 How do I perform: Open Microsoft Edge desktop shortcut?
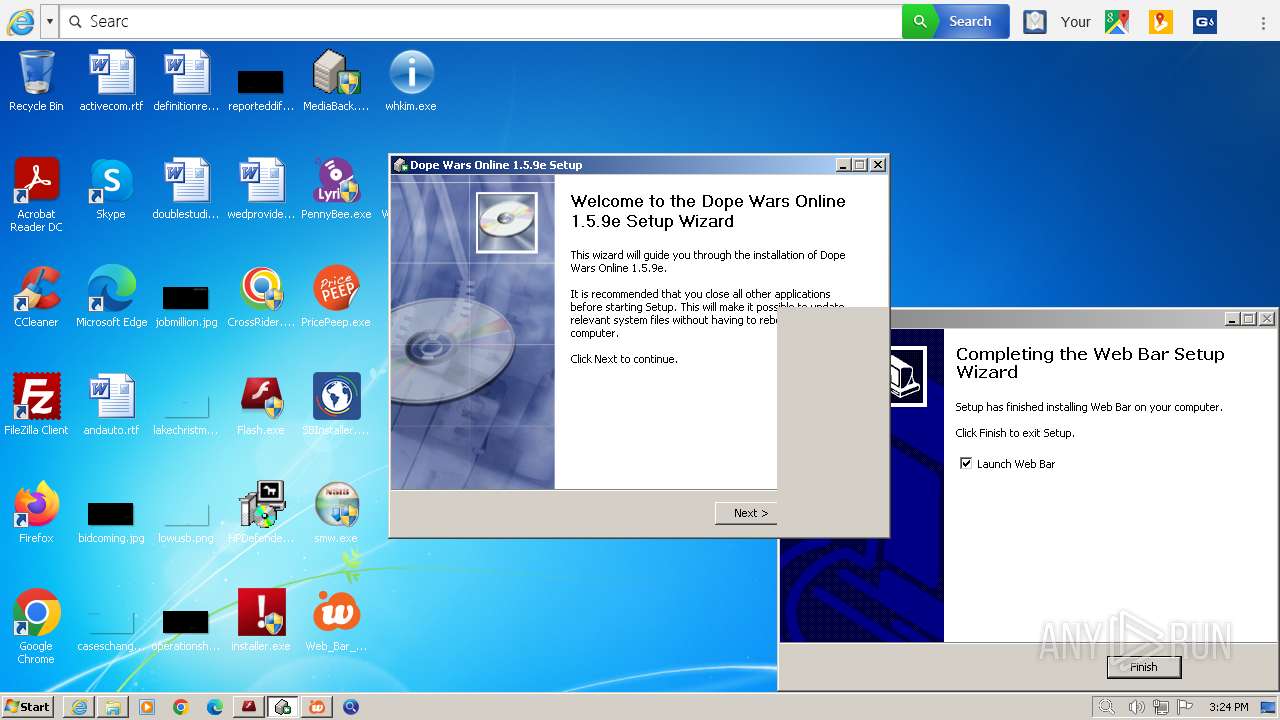click(111, 296)
